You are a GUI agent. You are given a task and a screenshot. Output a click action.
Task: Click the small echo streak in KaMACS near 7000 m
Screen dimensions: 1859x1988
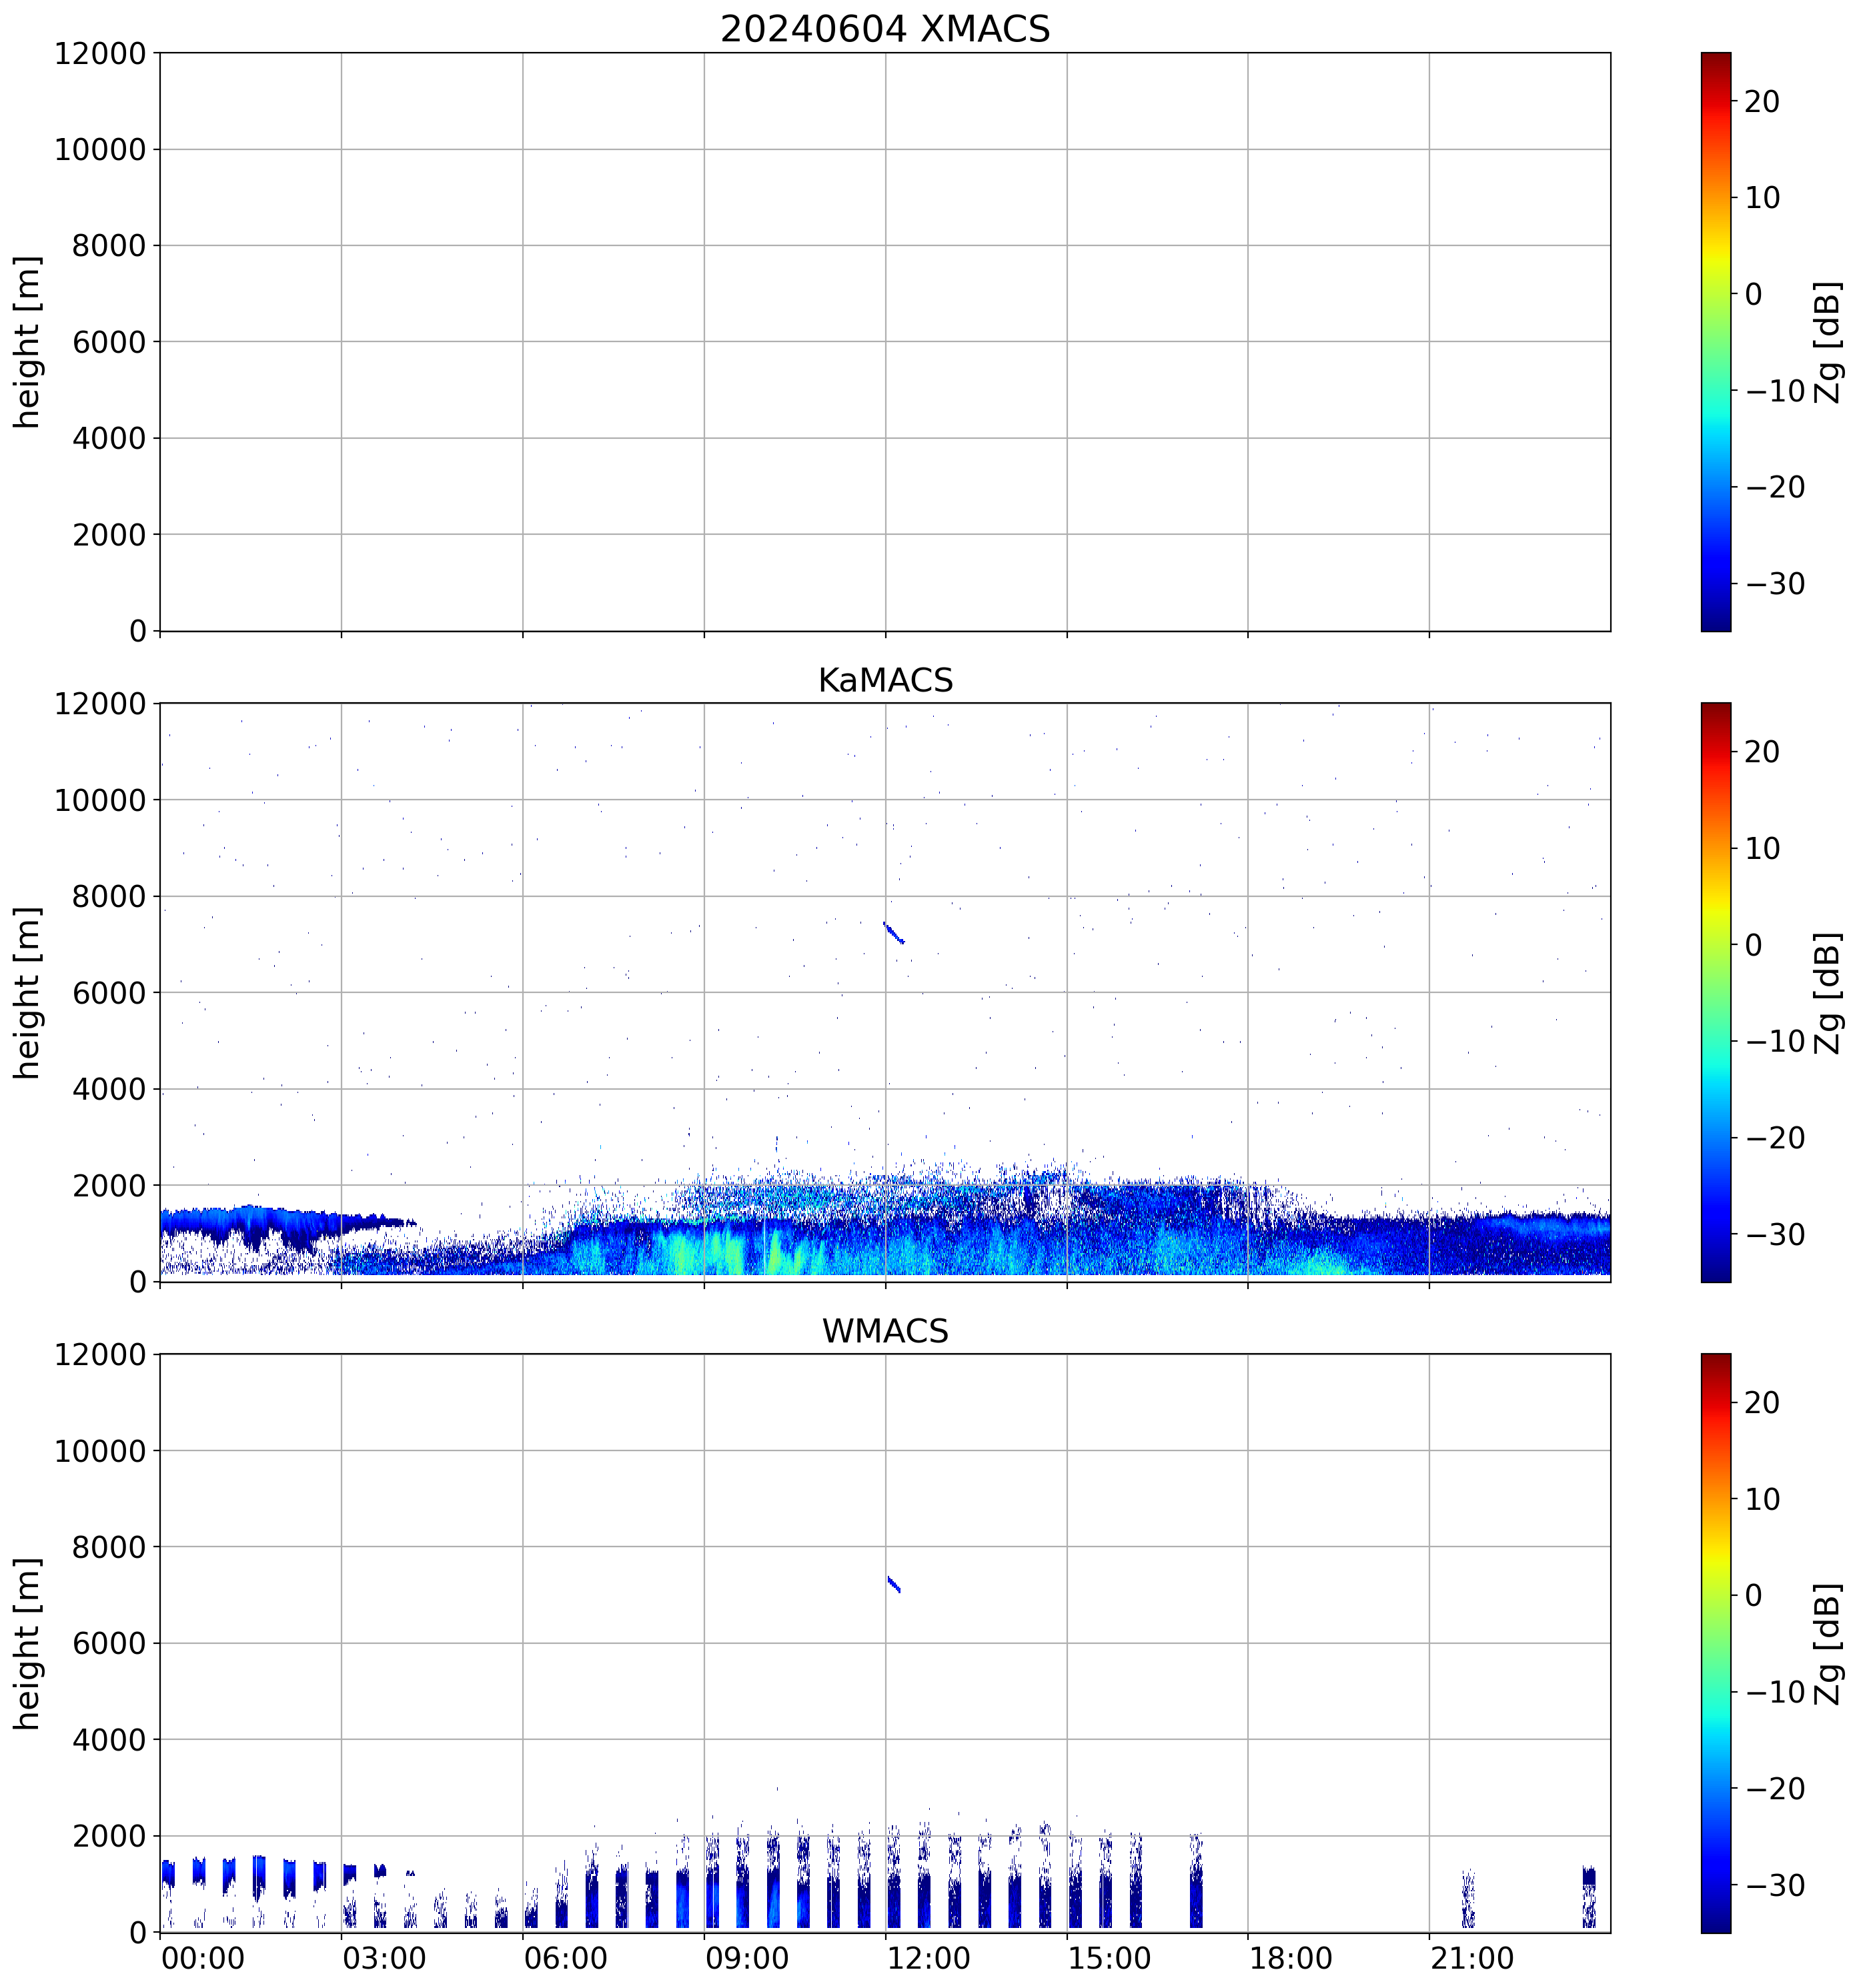[893, 933]
